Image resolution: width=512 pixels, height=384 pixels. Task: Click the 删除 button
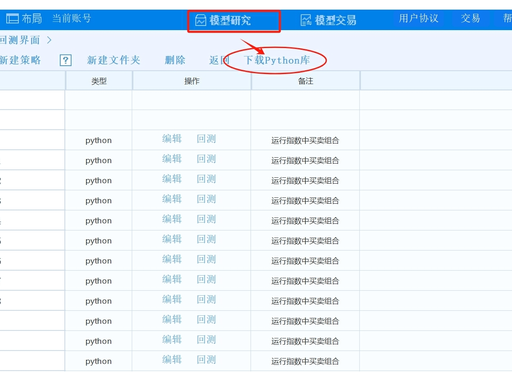point(175,60)
